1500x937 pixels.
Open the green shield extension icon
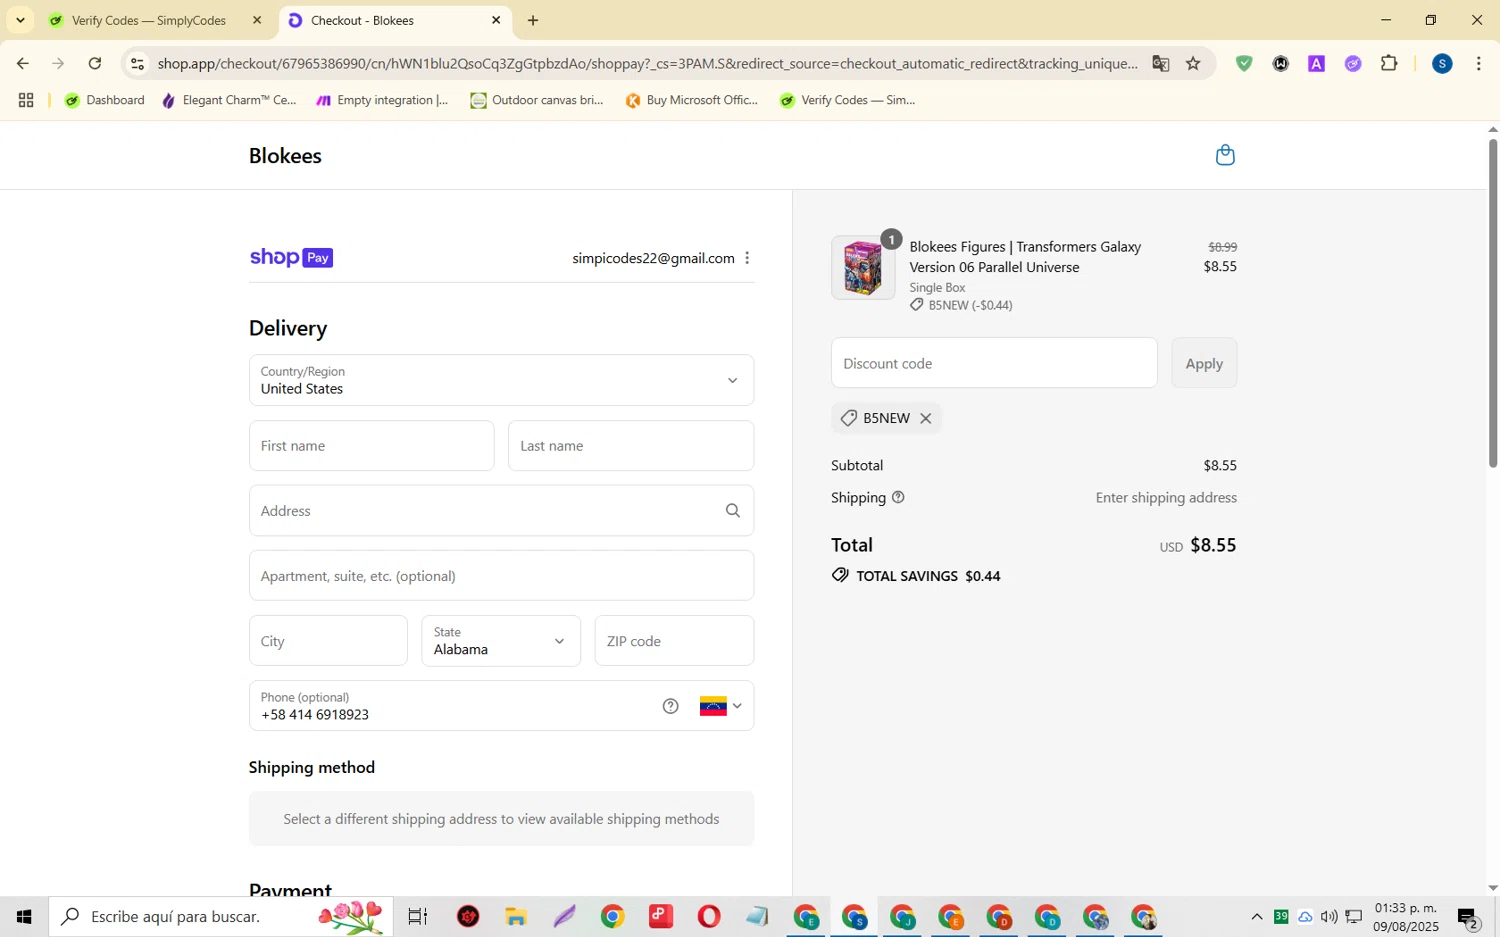[1244, 63]
